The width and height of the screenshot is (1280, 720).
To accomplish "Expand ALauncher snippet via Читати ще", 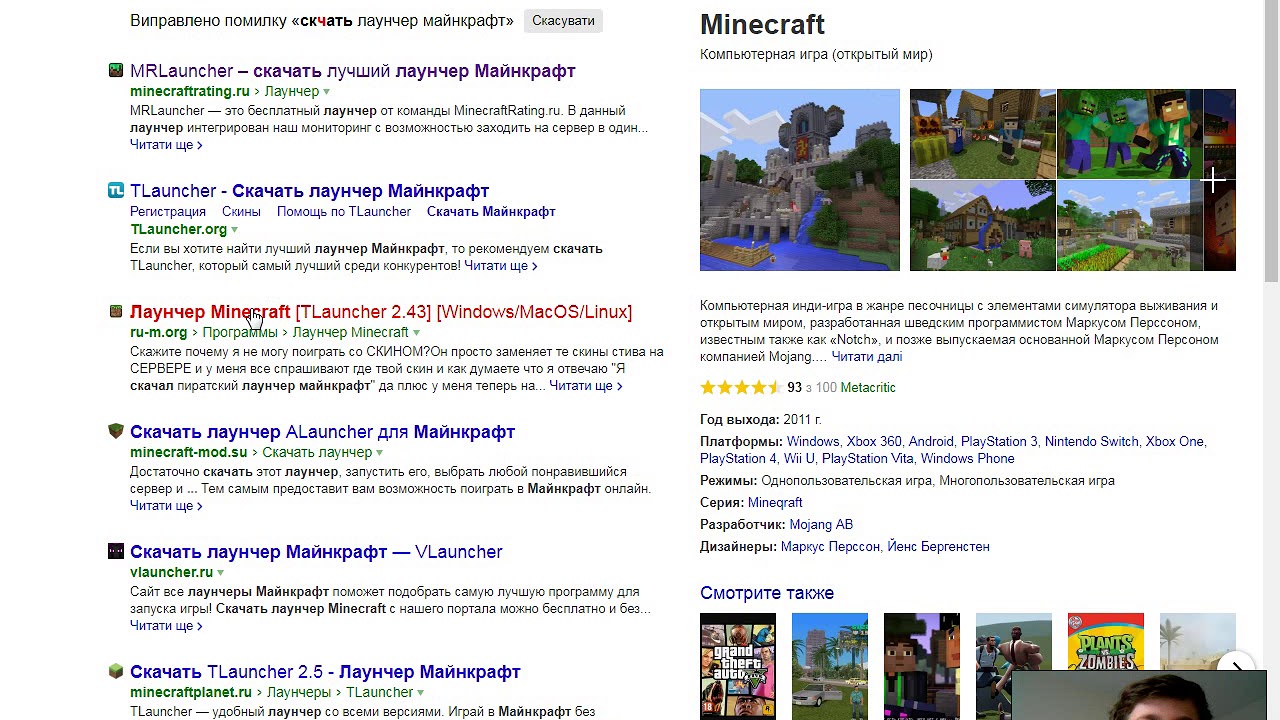I will click(x=166, y=506).
